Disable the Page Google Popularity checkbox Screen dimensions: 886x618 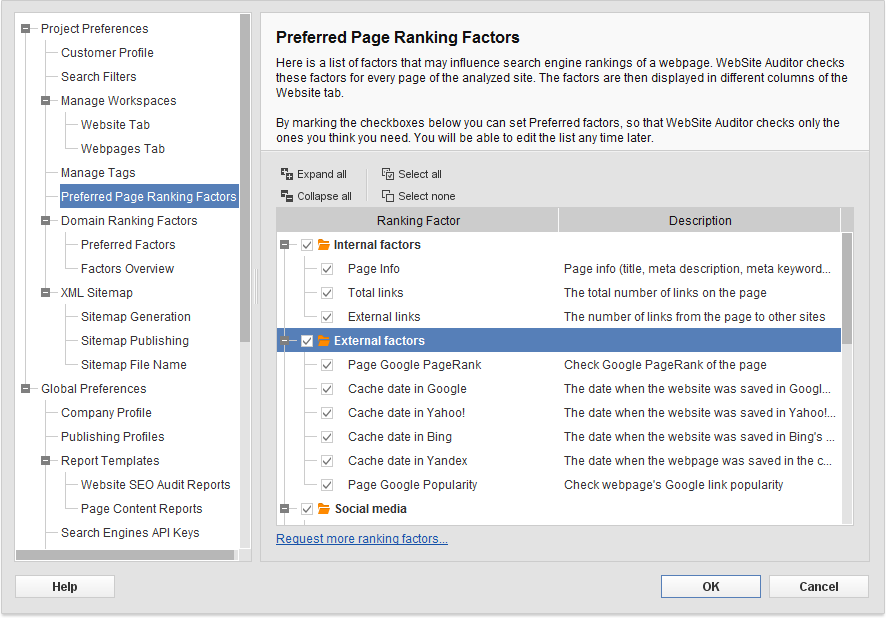[x=327, y=485]
